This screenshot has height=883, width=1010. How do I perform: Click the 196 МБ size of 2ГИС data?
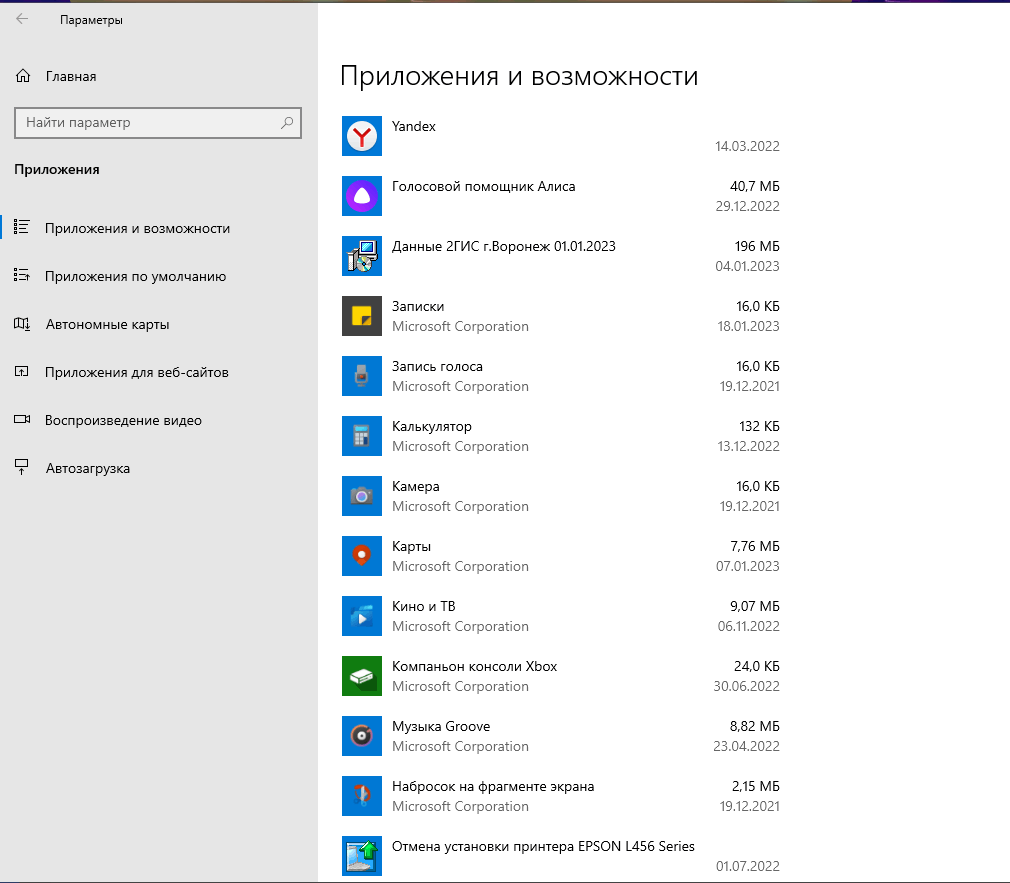coord(757,246)
